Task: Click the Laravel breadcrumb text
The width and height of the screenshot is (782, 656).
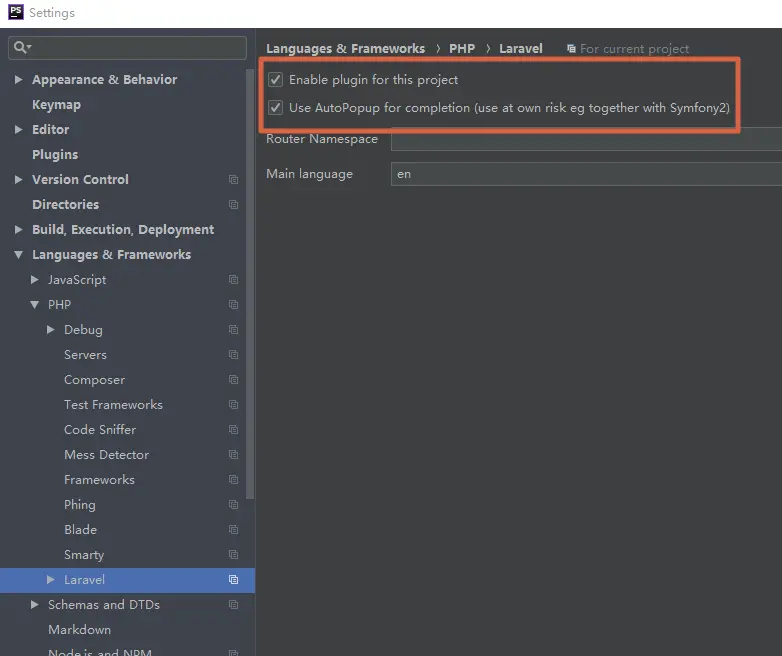Action: (521, 49)
